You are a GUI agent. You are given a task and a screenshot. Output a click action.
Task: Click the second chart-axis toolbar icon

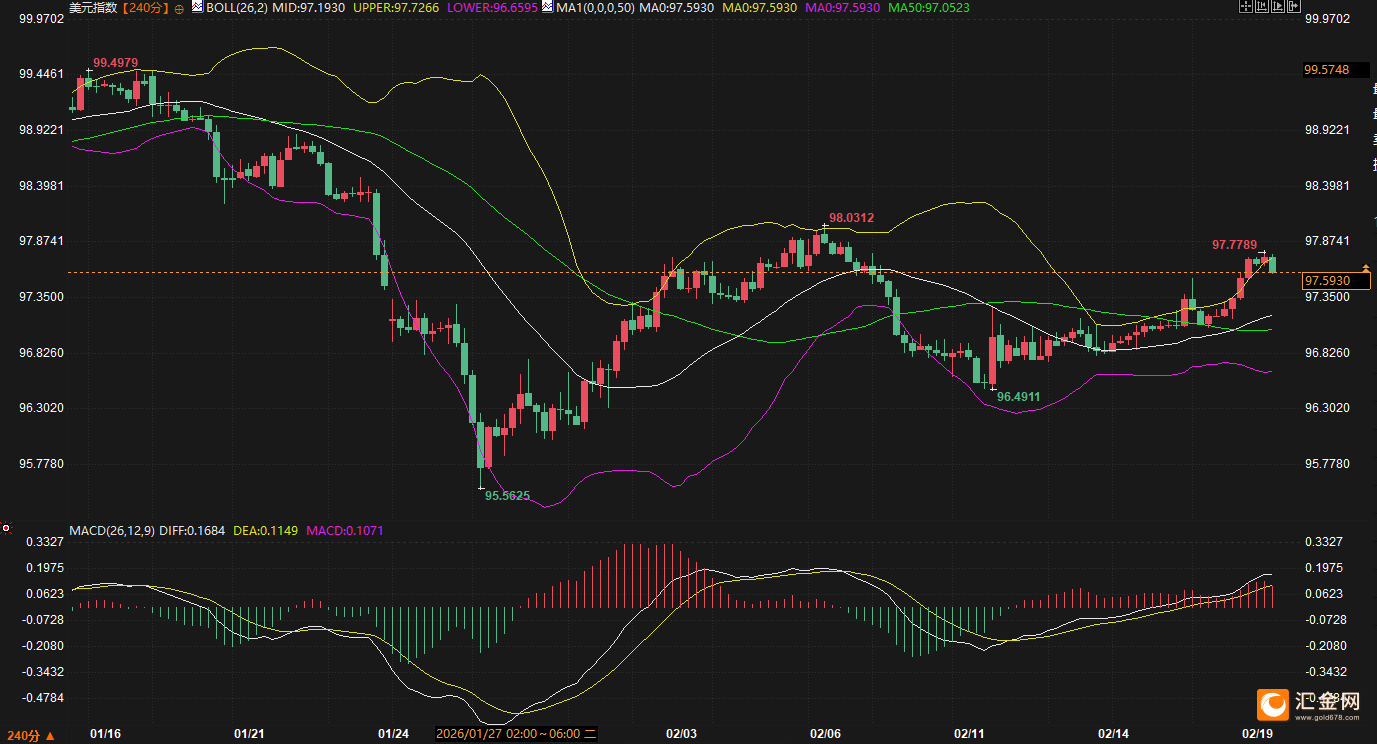click(1262, 6)
